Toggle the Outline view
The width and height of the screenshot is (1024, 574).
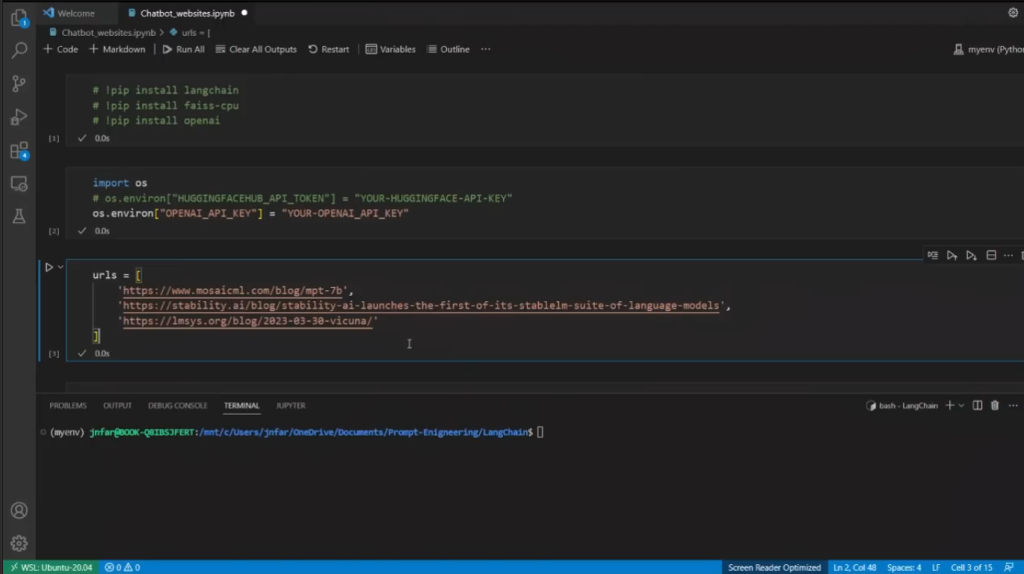tap(448, 49)
